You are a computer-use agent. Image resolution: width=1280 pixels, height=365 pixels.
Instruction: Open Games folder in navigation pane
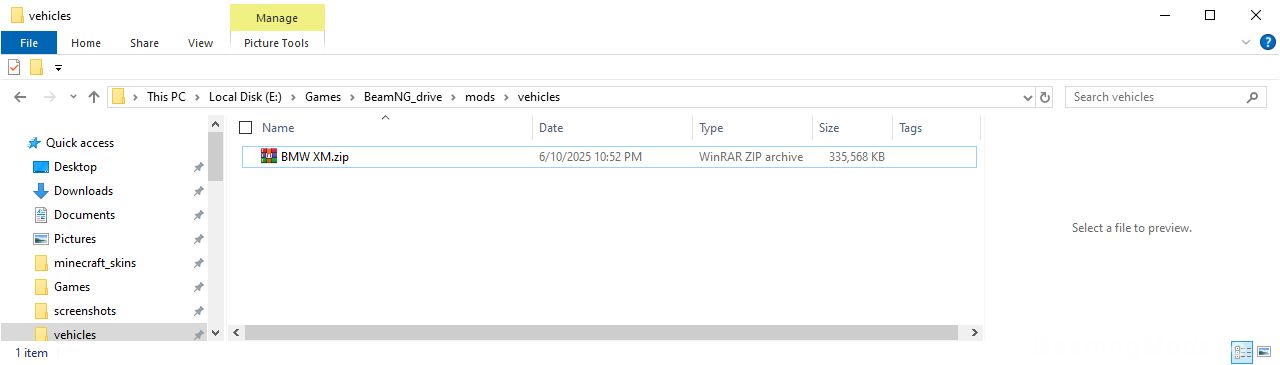coord(72,287)
